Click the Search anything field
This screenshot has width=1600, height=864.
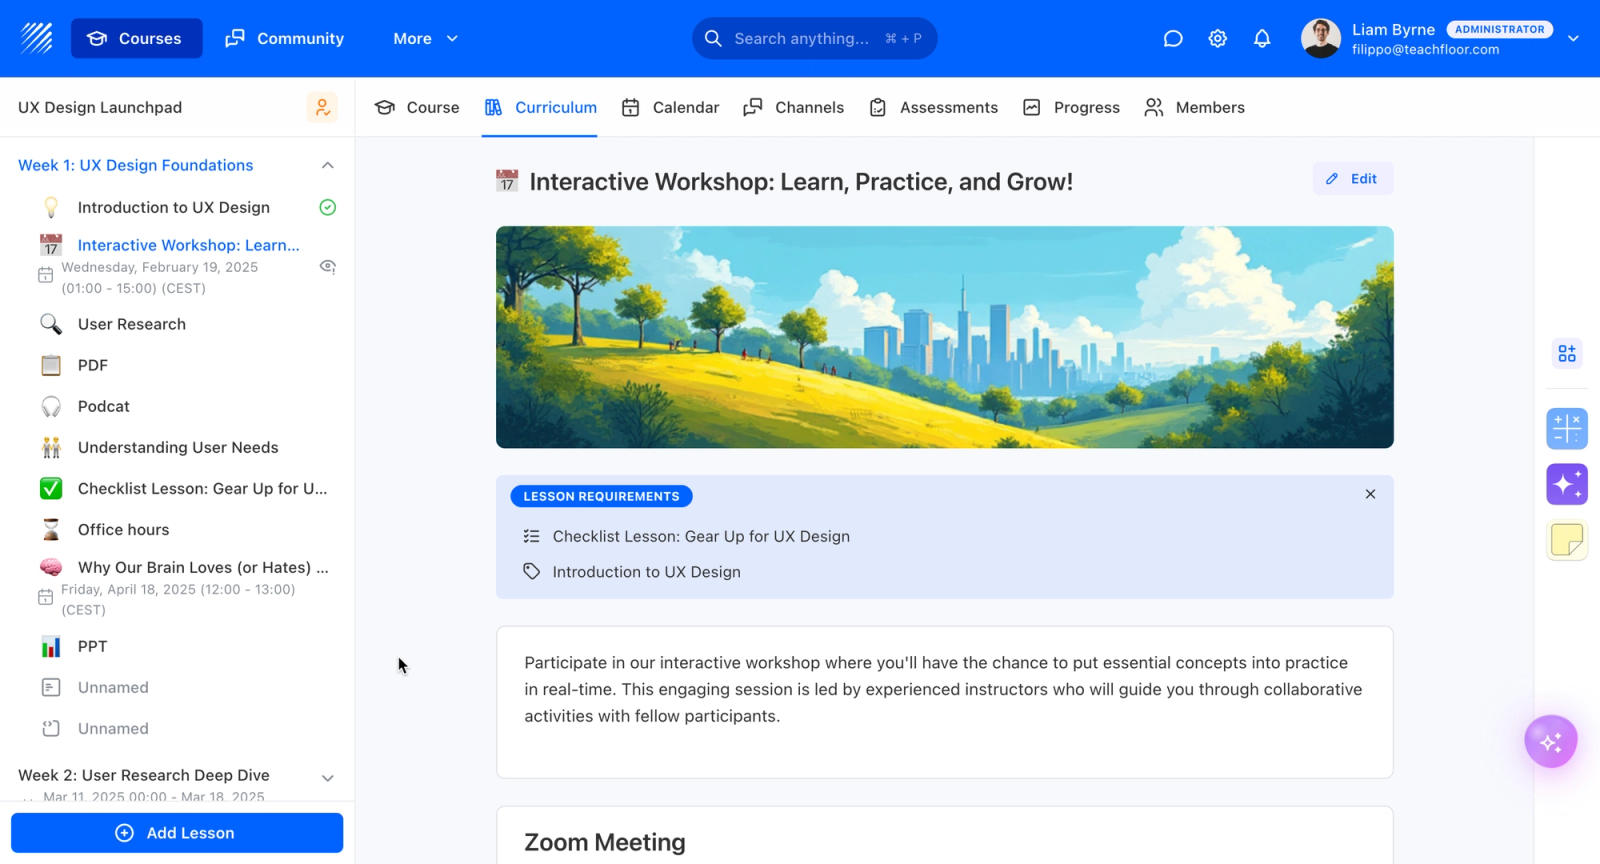815,38
